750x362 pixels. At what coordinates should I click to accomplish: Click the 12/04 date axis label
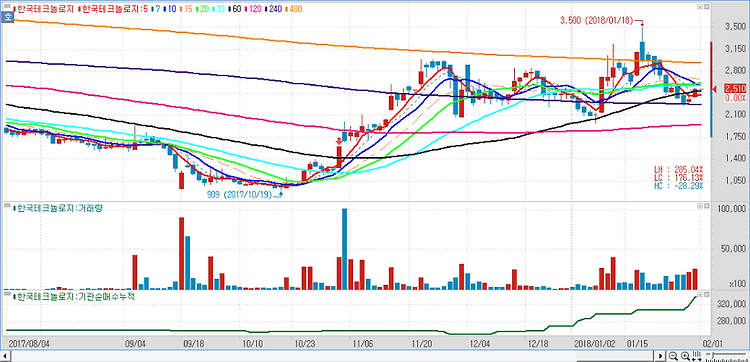click(x=480, y=343)
